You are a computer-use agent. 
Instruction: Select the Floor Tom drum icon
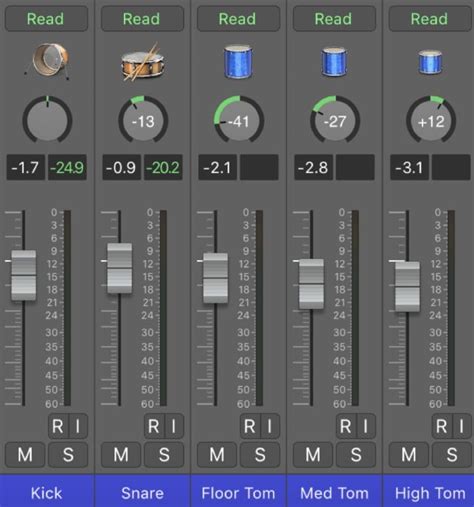(238, 62)
